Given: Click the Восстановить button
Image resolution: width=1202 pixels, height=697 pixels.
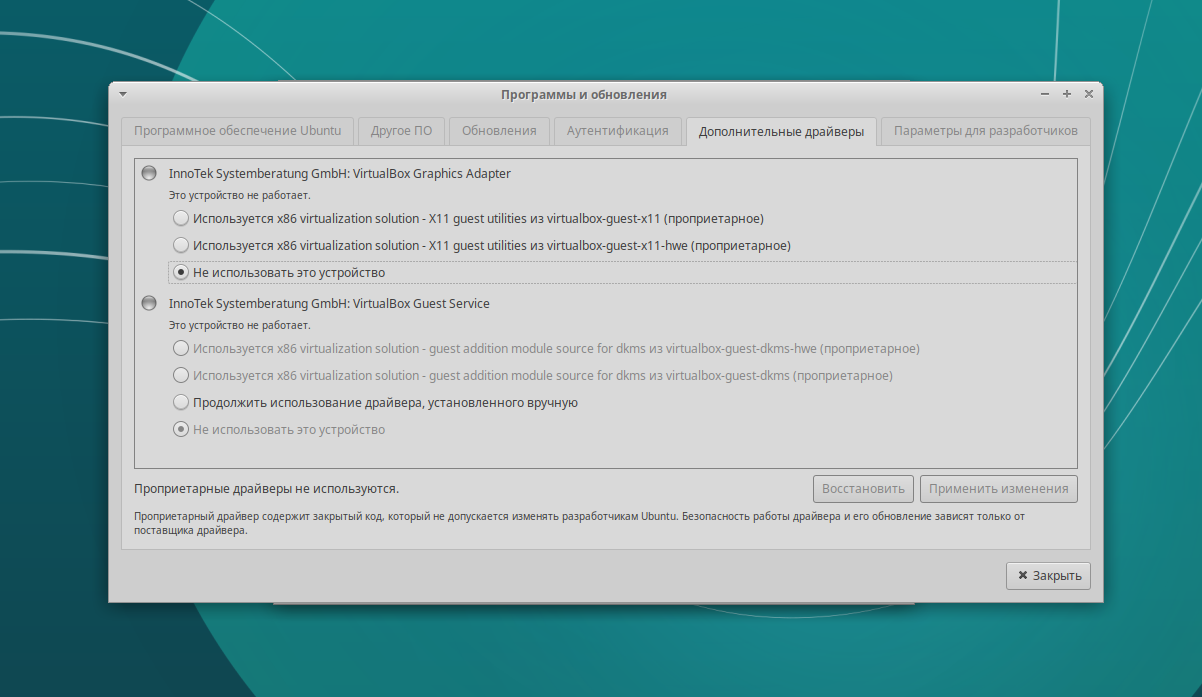Looking at the screenshot, I should click(x=863, y=489).
